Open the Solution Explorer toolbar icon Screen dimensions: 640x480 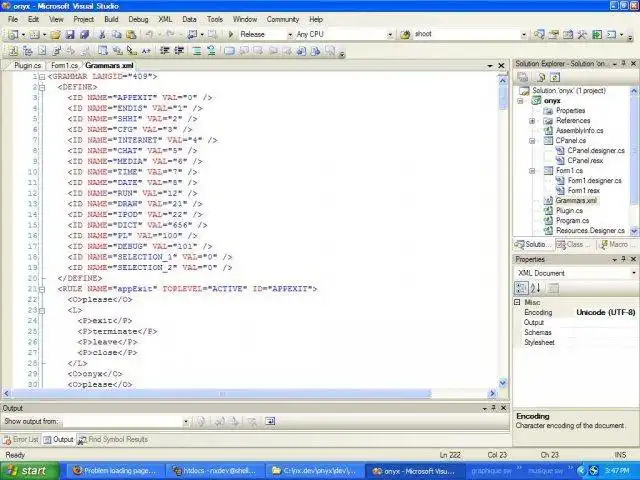(539, 35)
